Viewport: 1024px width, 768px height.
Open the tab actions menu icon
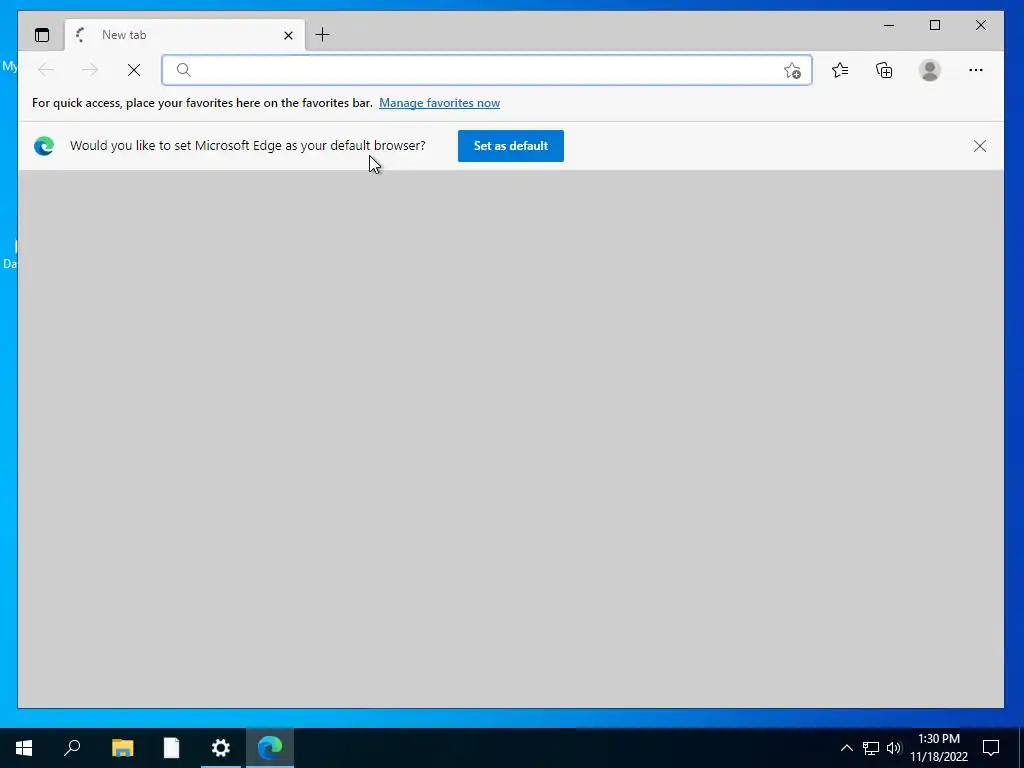42,35
